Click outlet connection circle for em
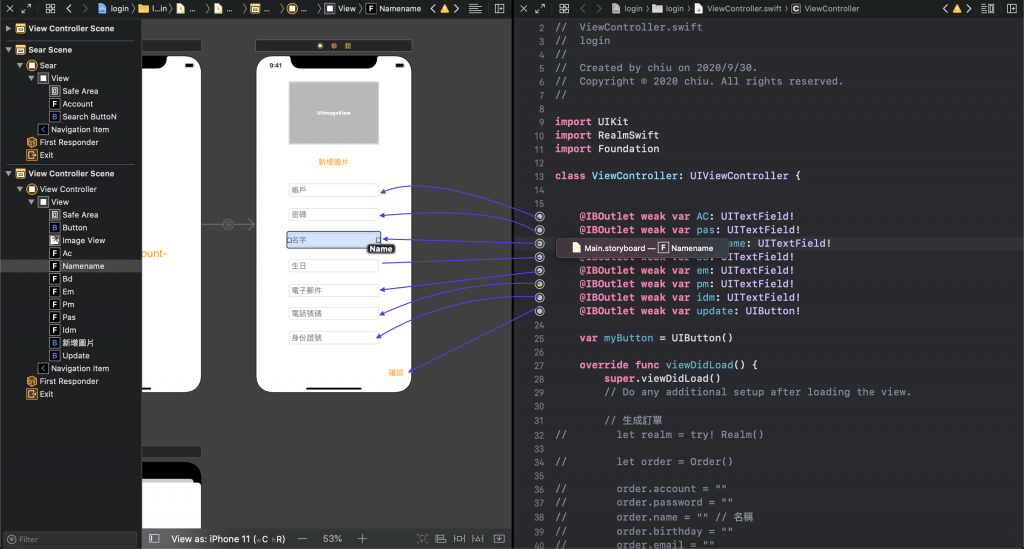Screen dimensions: 1024x549 tap(539, 270)
